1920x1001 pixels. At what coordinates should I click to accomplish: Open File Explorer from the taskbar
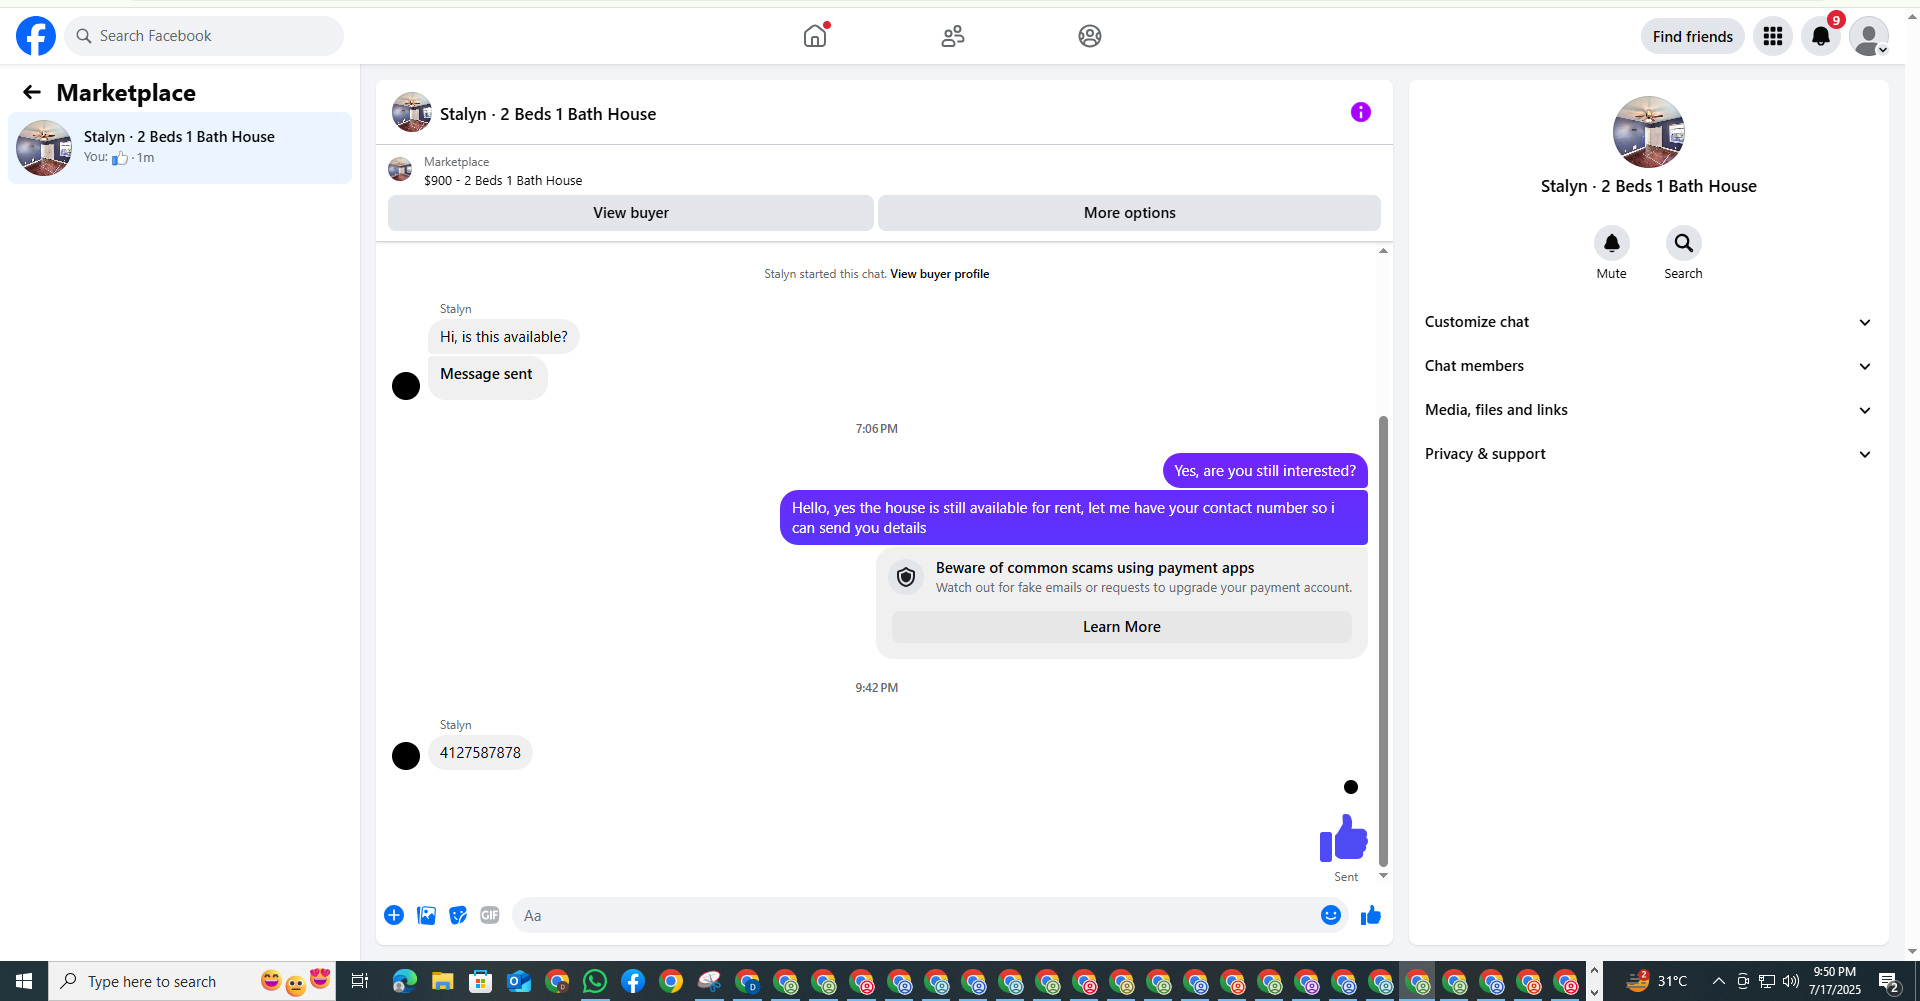tap(442, 981)
